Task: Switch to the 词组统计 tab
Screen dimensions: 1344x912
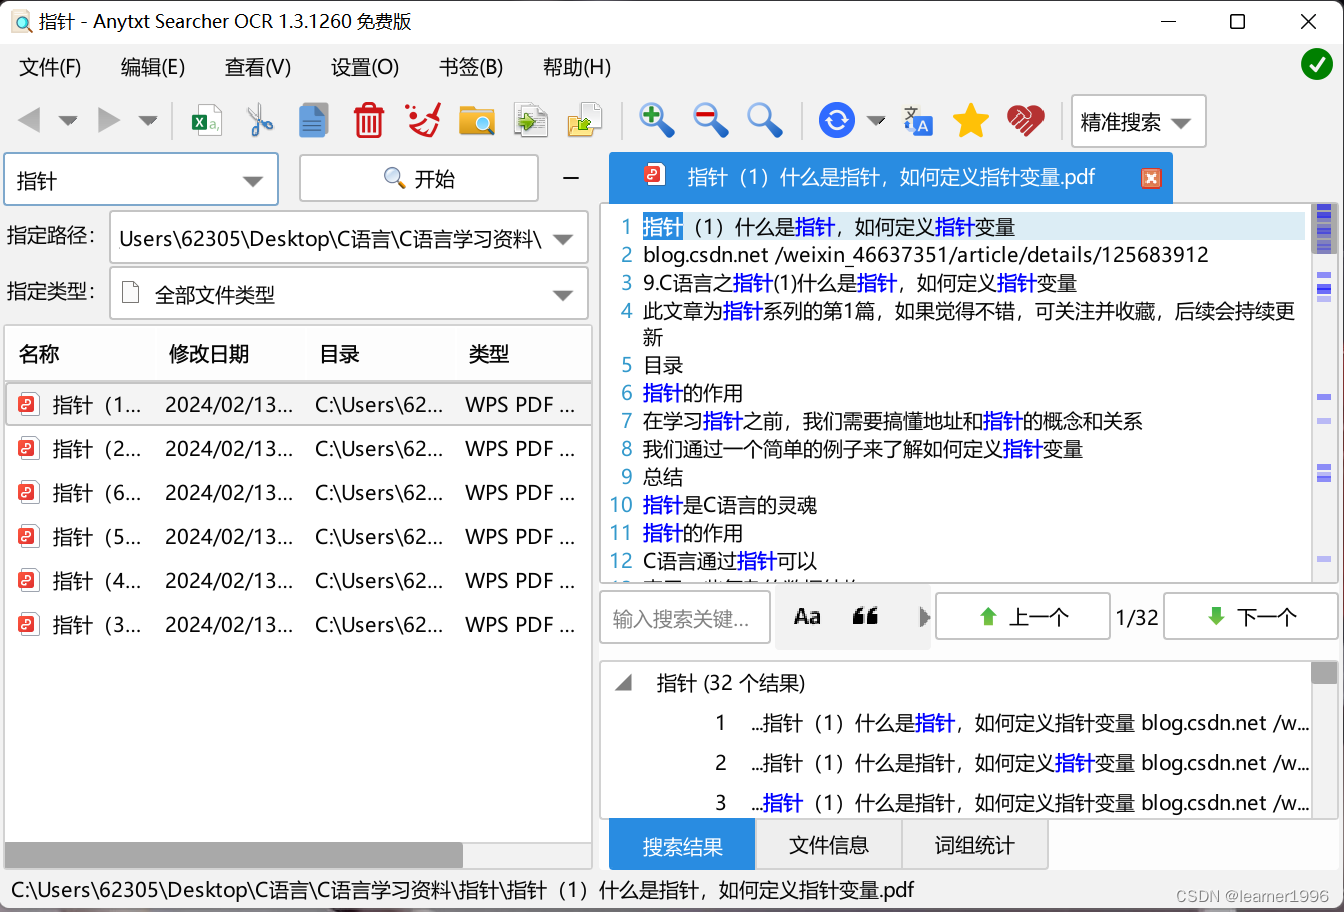Action: pyautogui.click(x=975, y=845)
